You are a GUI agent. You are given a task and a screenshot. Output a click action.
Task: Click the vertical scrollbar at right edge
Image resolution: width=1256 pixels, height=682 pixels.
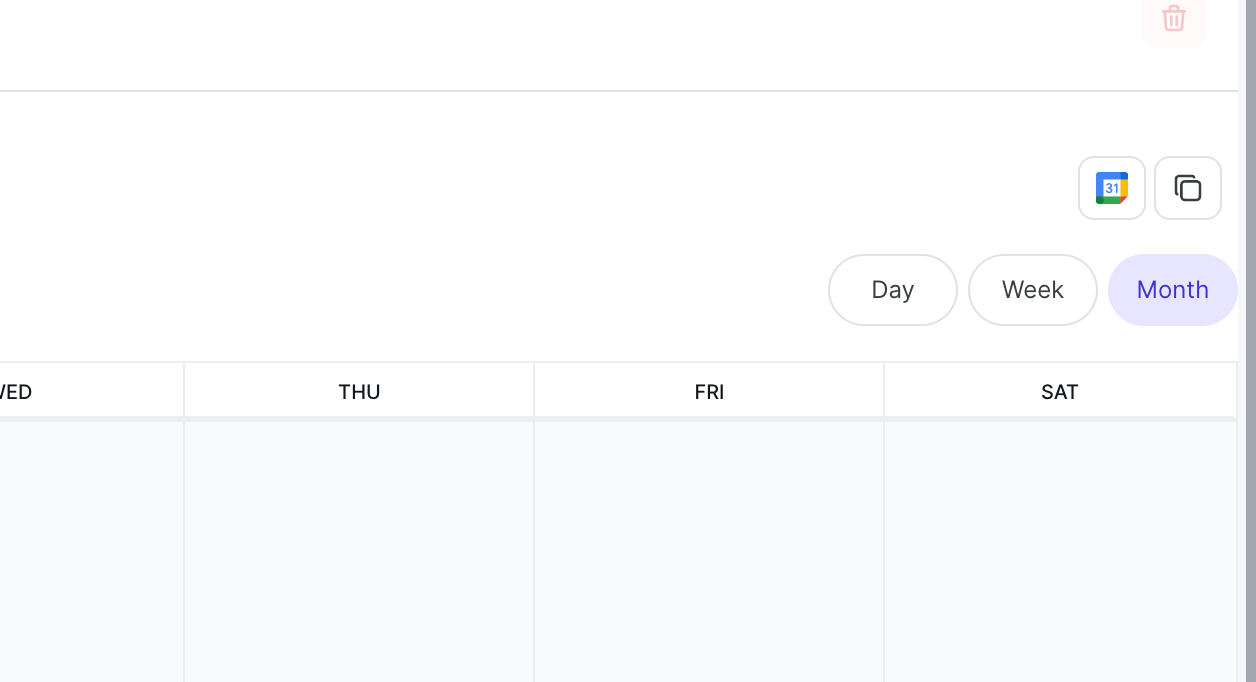1250,341
